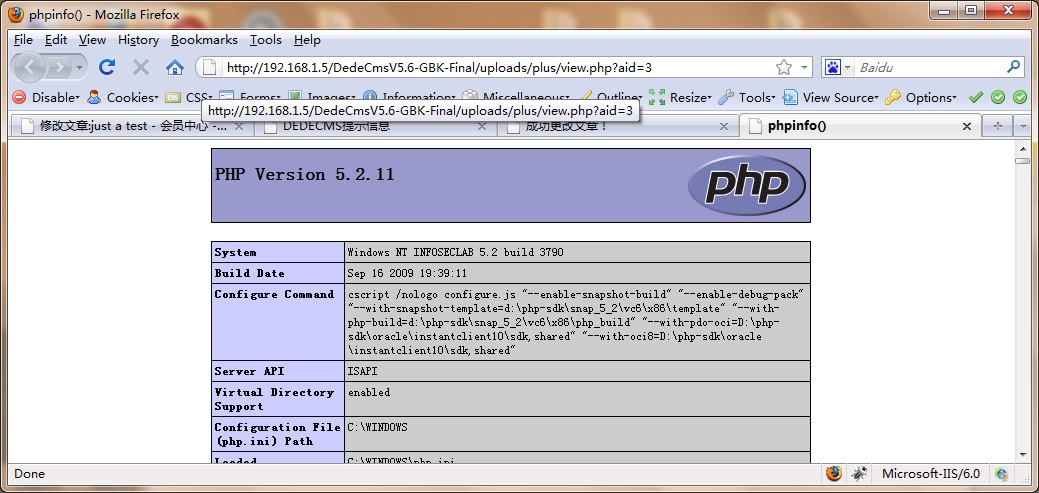
Task: Stop loading with the X stop icon
Action: point(140,67)
